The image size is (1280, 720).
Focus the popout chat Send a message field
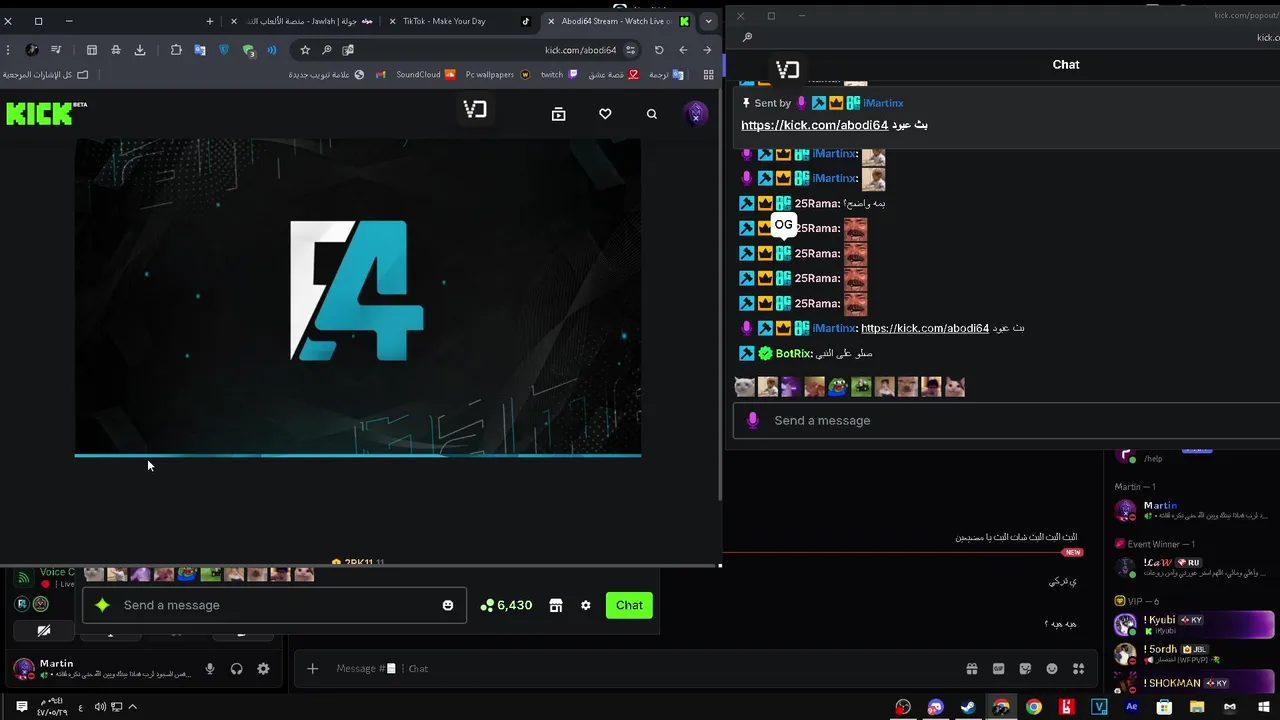pos(1007,420)
